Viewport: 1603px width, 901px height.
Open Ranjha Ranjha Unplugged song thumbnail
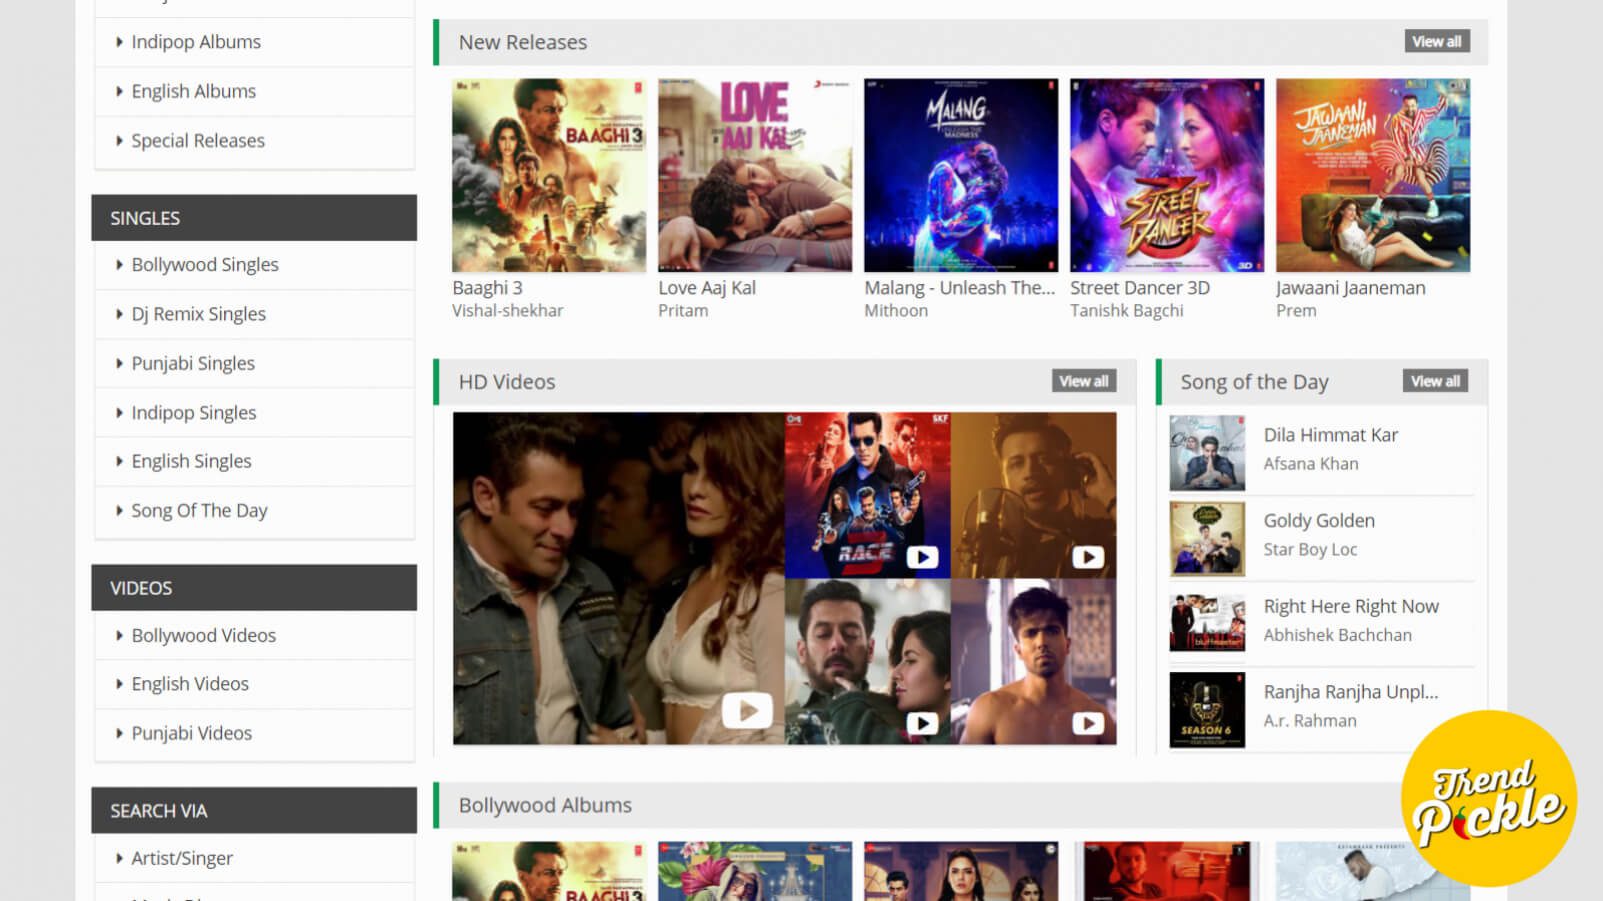tap(1207, 710)
